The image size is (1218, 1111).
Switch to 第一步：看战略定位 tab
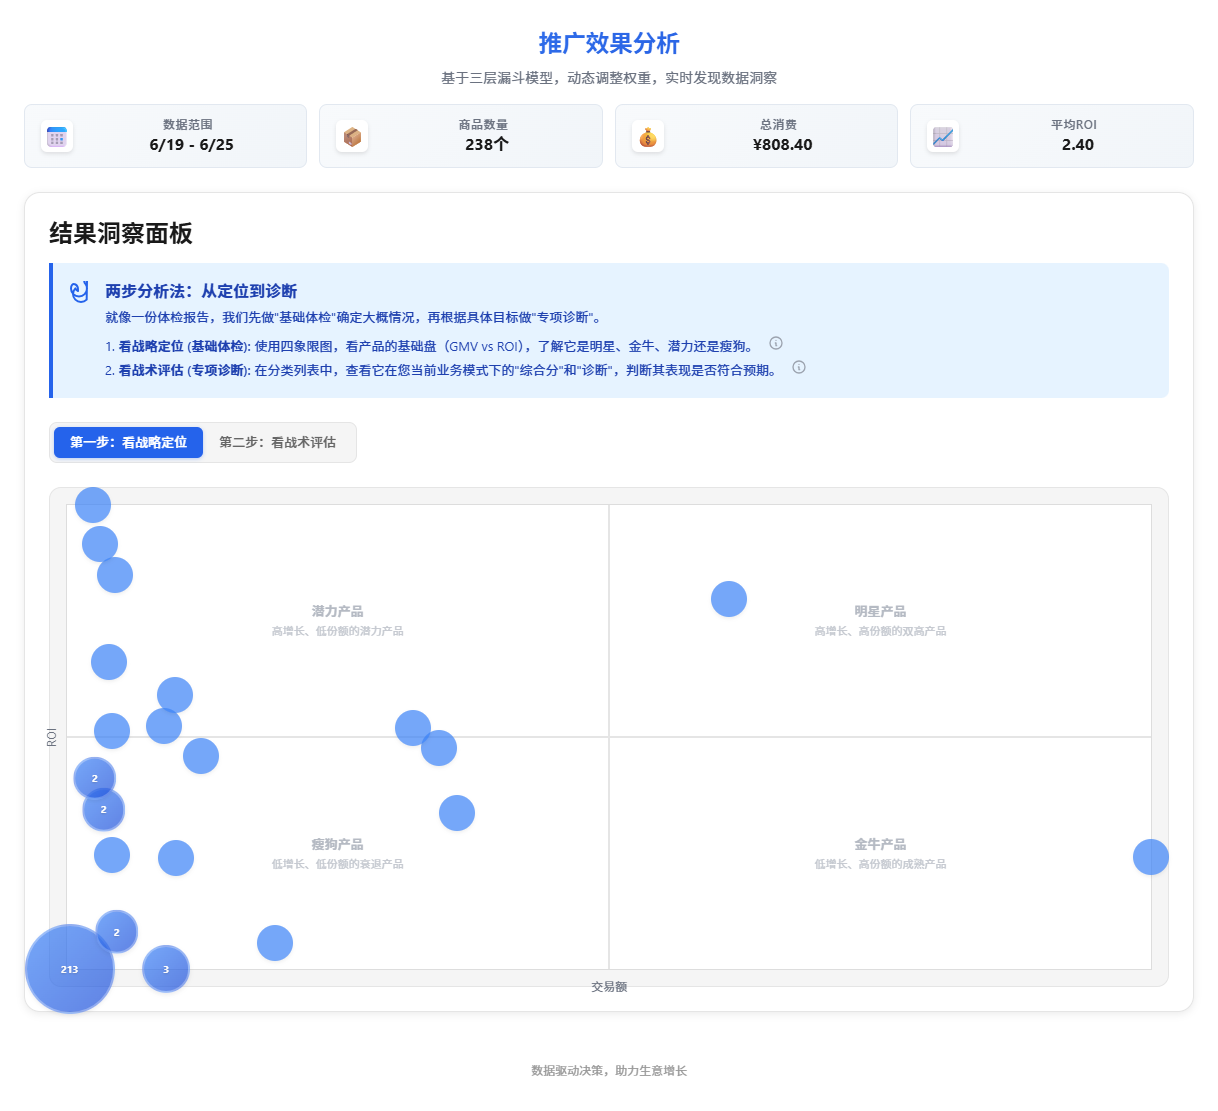[128, 442]
